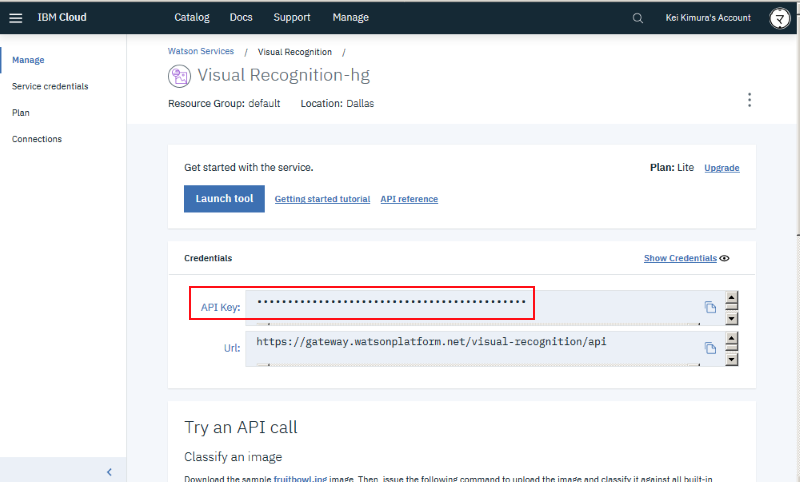The height and width of the screenshot is (482, 800).
Task: Open the fruitbowl.jpg sample link
Action: (300, 478)
